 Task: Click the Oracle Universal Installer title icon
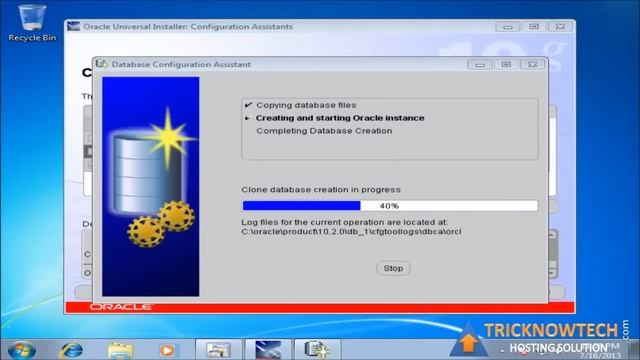coord(73,26)
